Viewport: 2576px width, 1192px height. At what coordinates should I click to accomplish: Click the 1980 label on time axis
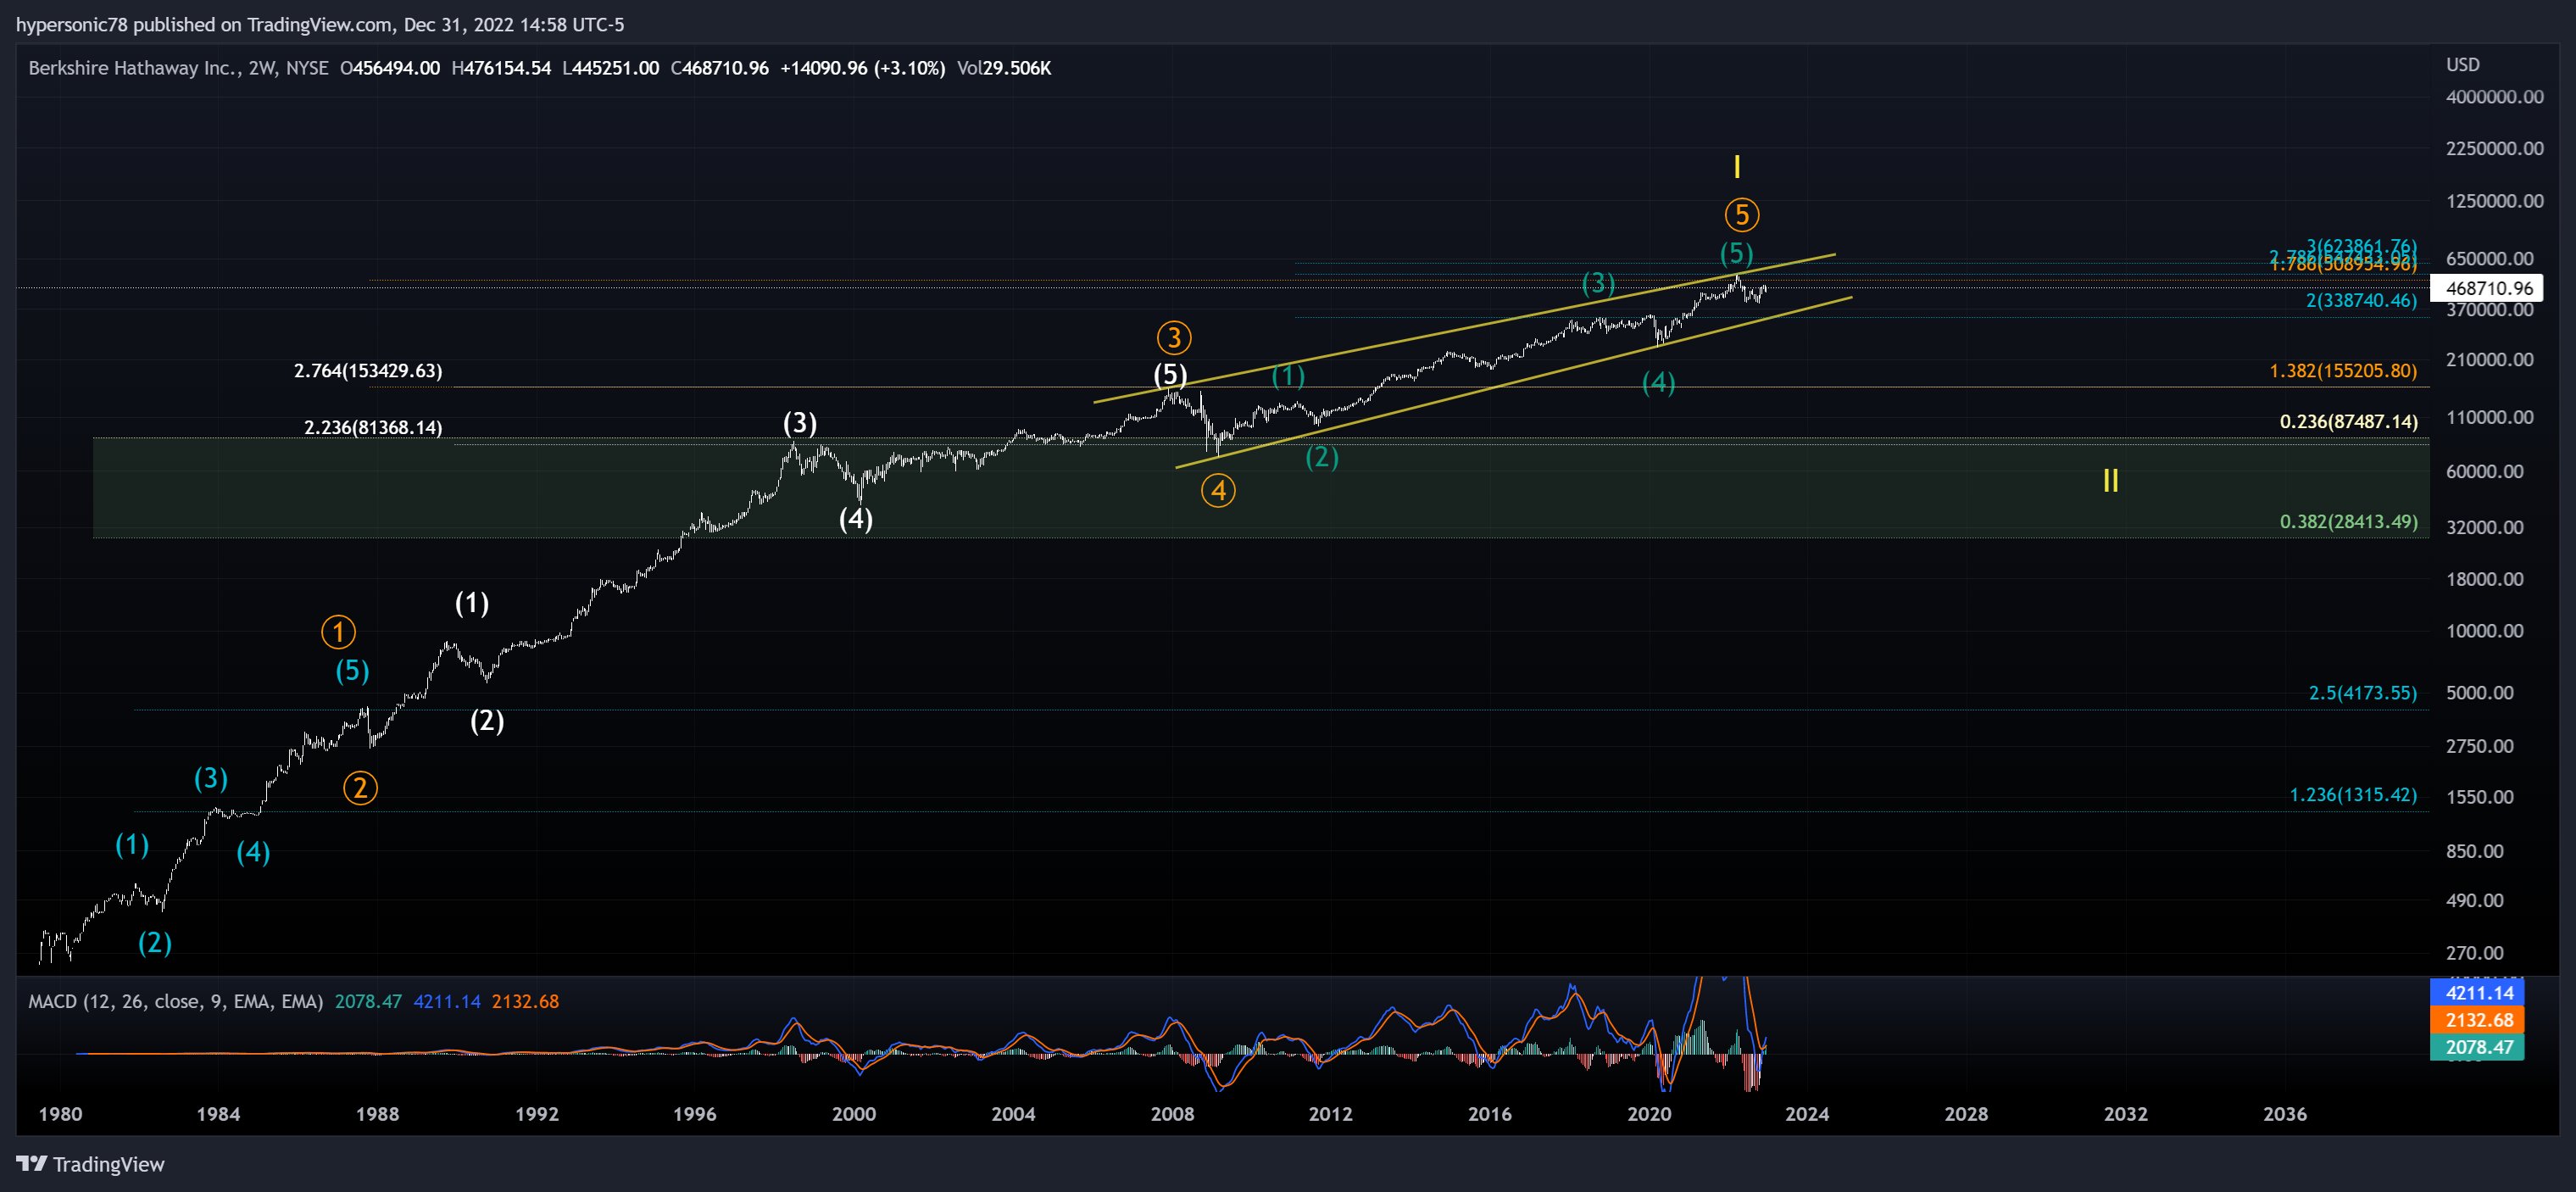[x=60, y=1114]
